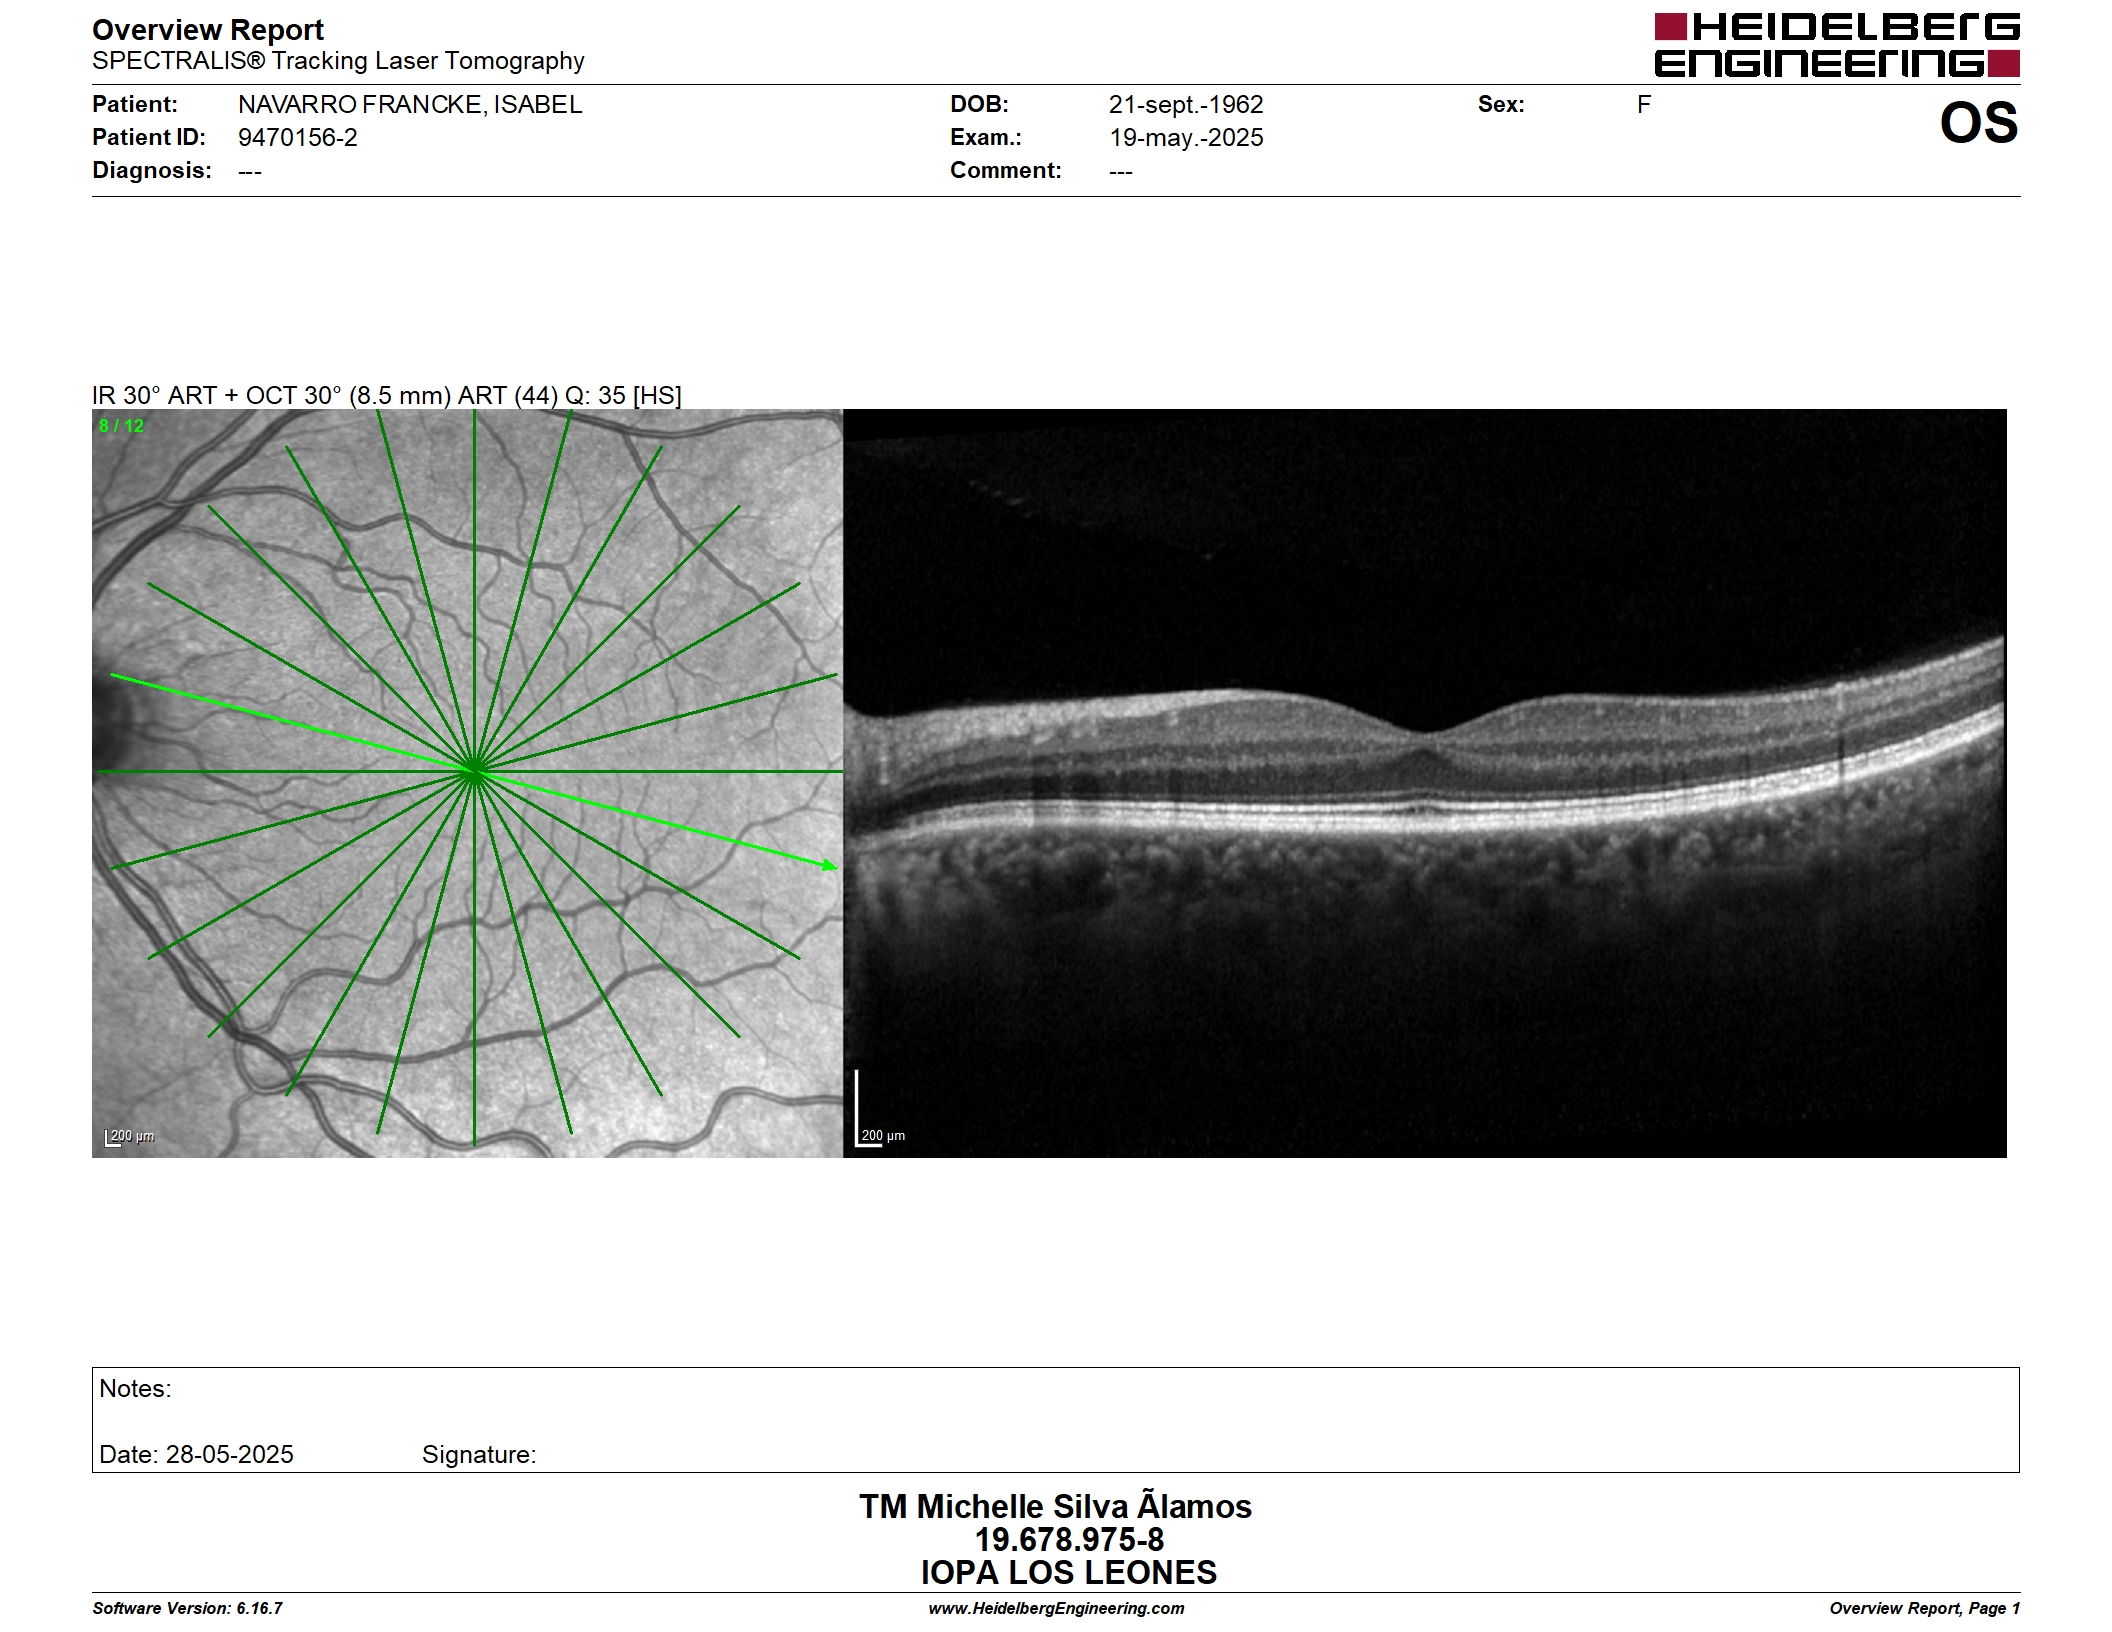Click the DOB value '21-sept.-1962'
The image size is (2112, 1632).
pos(1186,104)
